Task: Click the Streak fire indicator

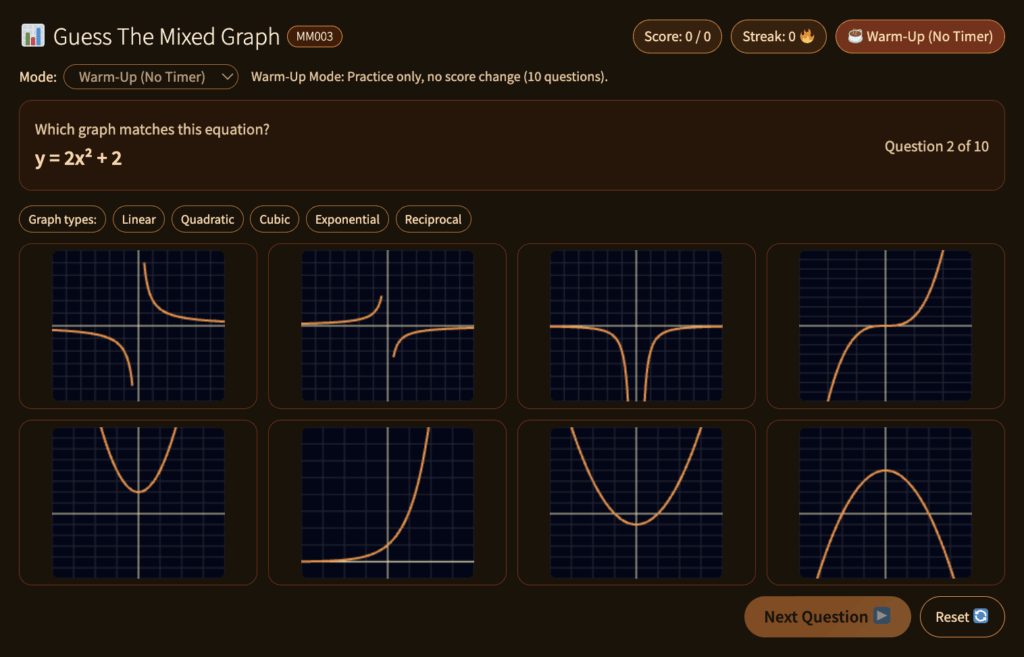Action: tap(779, 37)
